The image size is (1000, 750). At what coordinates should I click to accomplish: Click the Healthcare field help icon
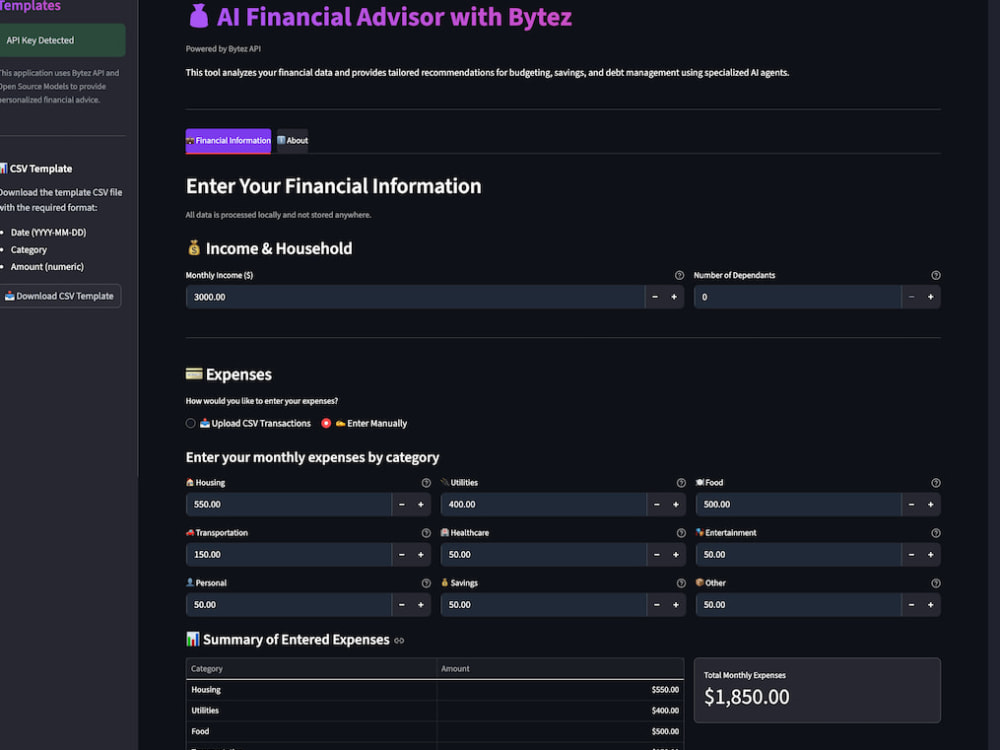click(x=681, y=533)
